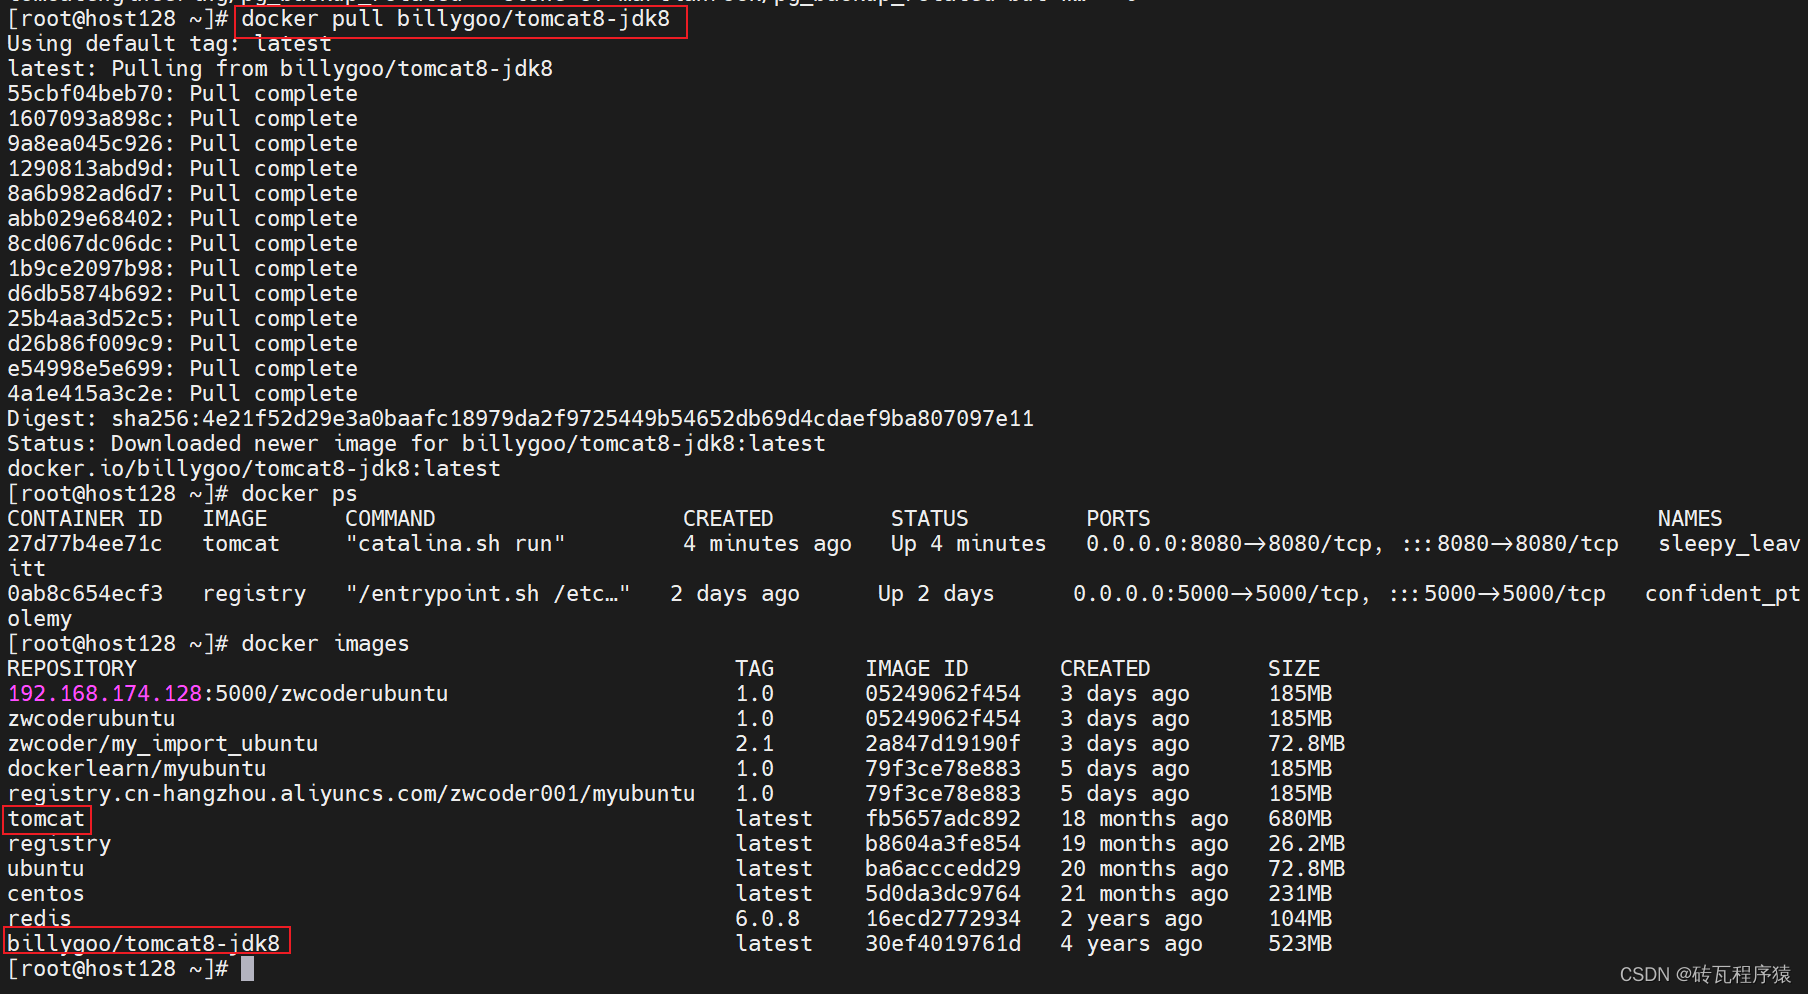Click image ID b8604a3fe854
This screenshot has width=1808, height=994.
click(943, 844)
